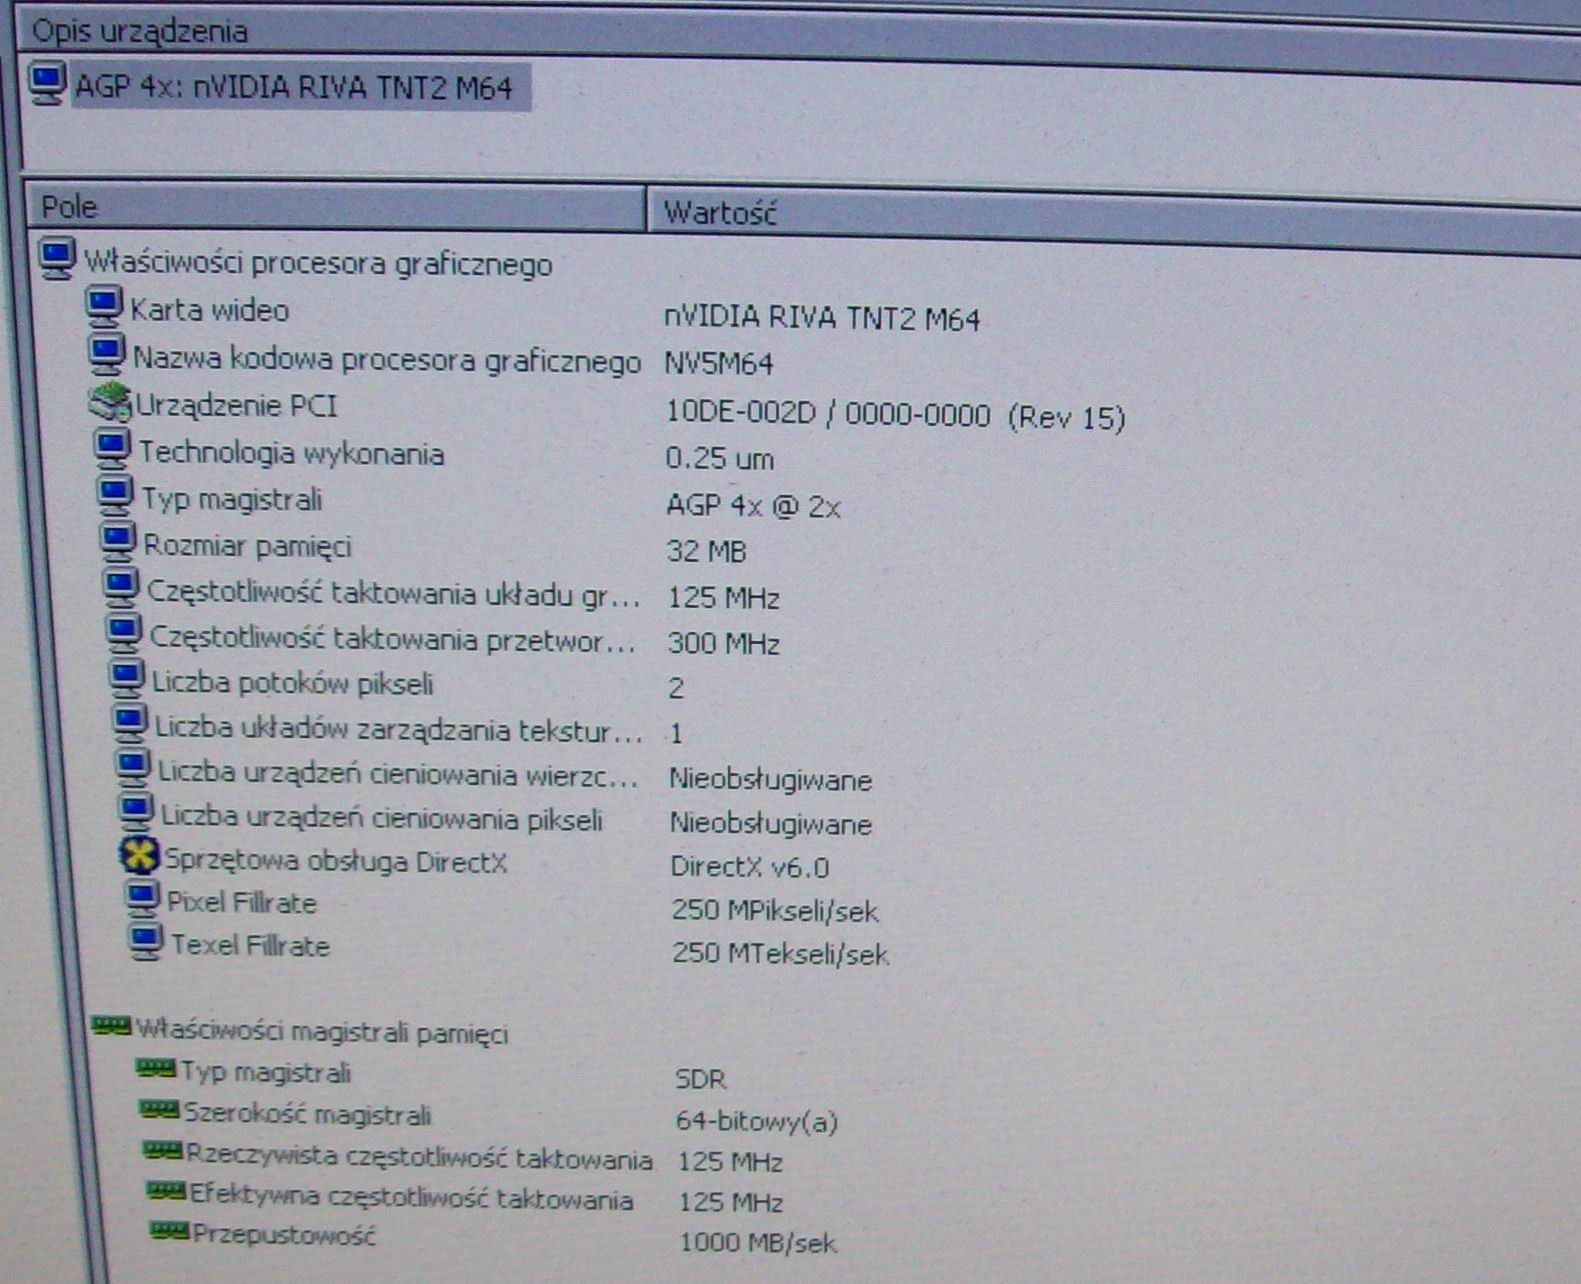
Task: Click the value nVIDIA RIVA TNT2 M64 in Wartość
Action: (822, 319)
